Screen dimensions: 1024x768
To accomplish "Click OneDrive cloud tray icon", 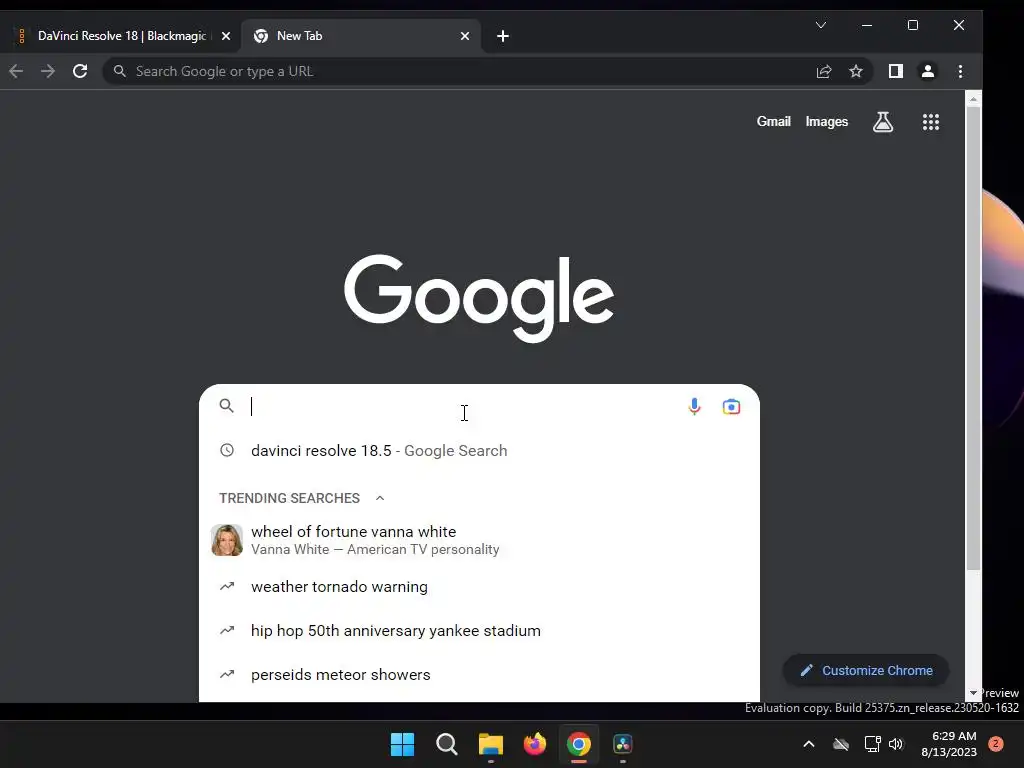I will tap(841, 744).
